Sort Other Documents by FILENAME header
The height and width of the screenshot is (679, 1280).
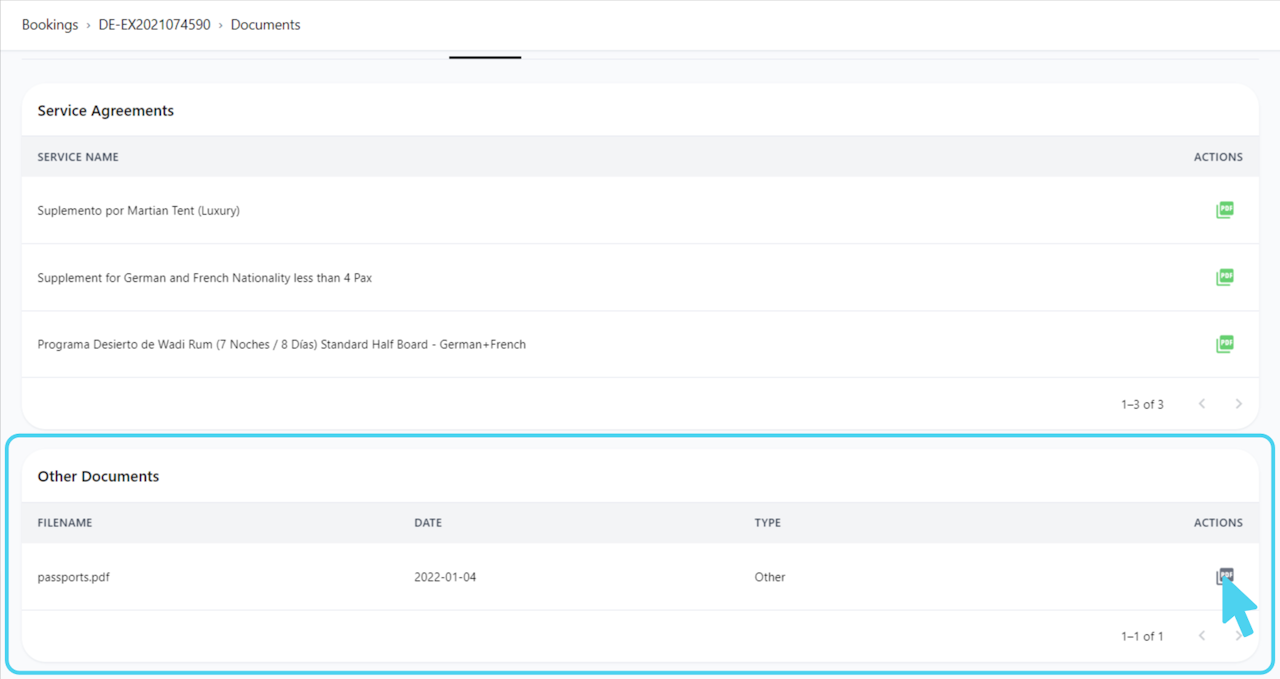pos(65,523)
